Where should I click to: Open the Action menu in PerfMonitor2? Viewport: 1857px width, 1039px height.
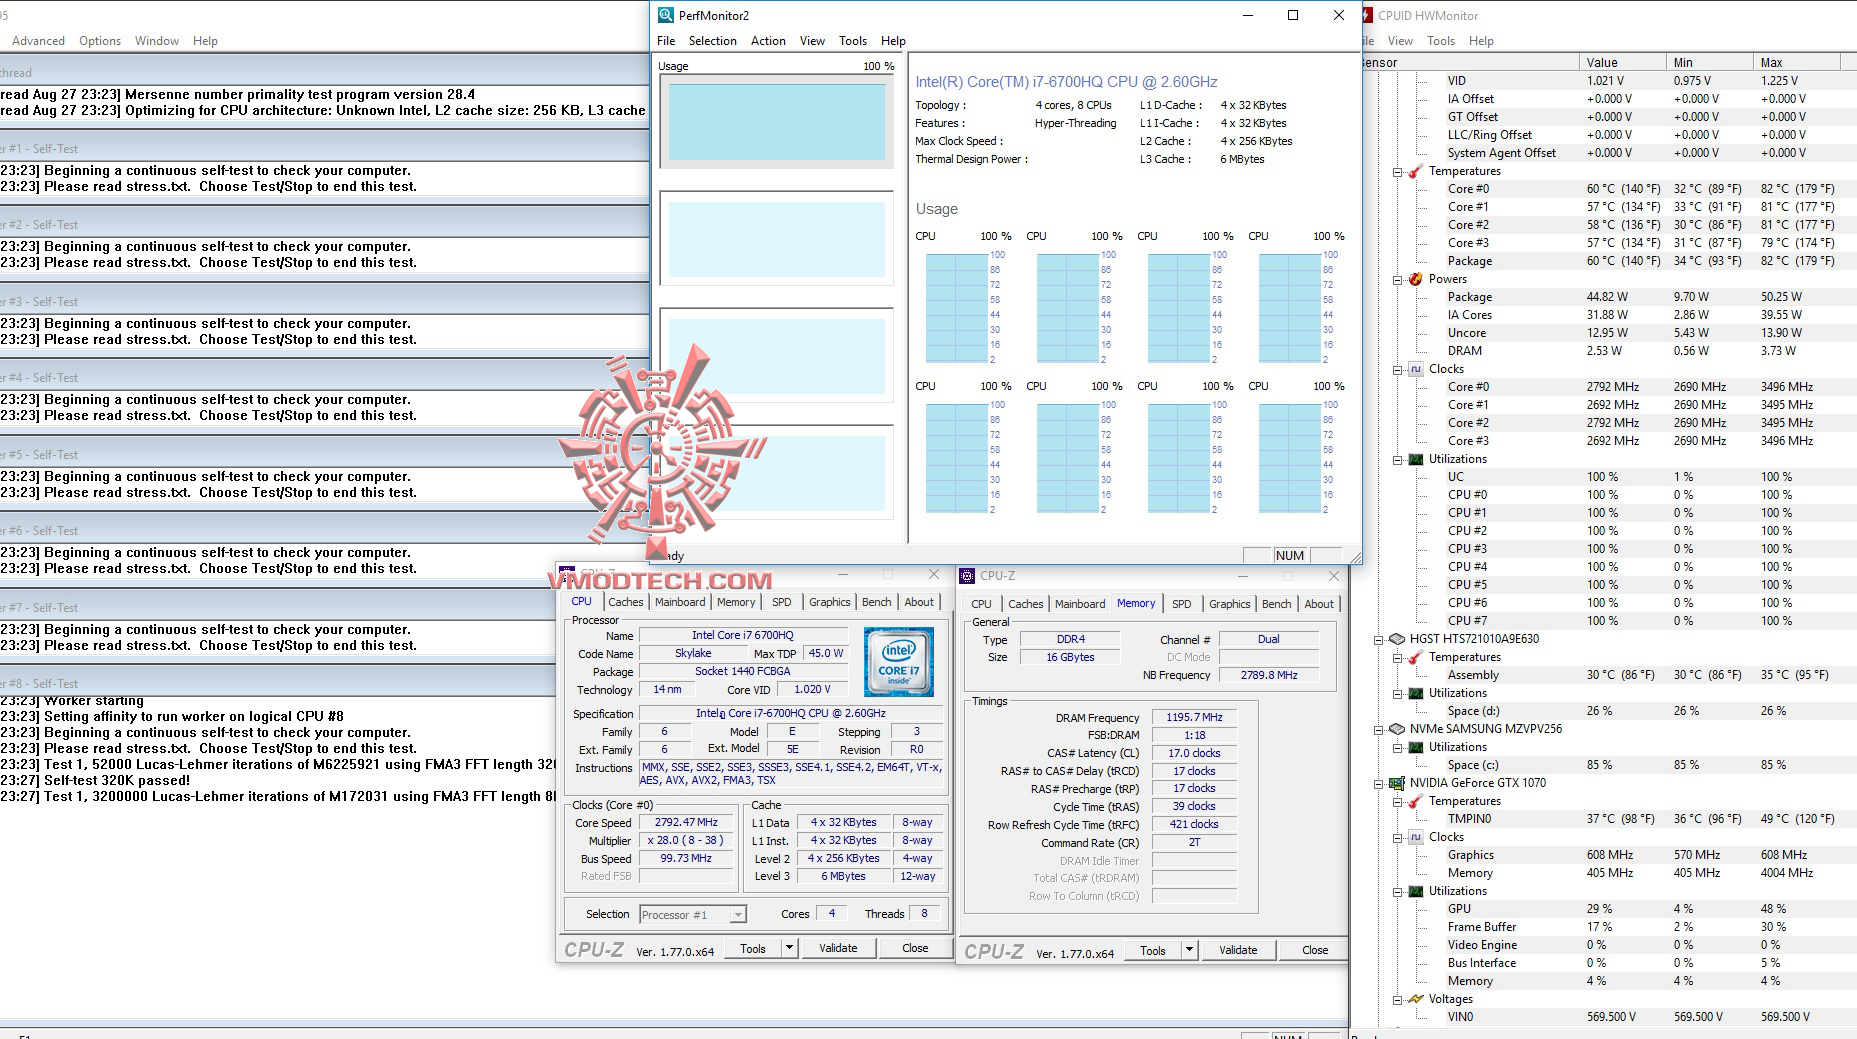[x=768, y=41]
